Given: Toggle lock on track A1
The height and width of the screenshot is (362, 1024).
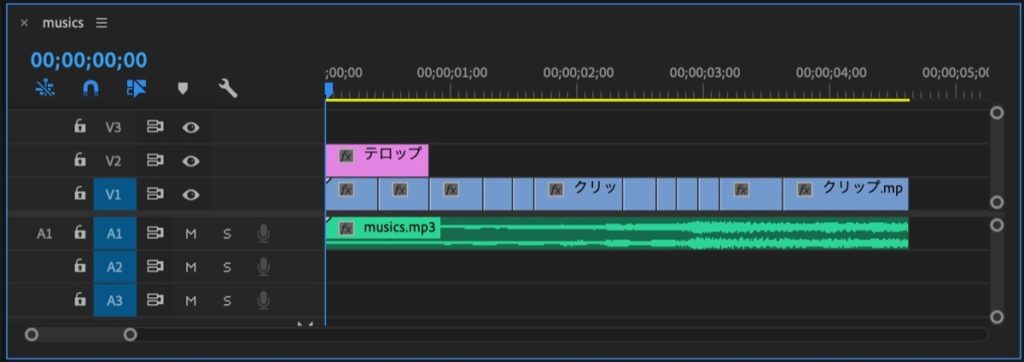Looking at the screenshot, I should [x=80, y=233].
